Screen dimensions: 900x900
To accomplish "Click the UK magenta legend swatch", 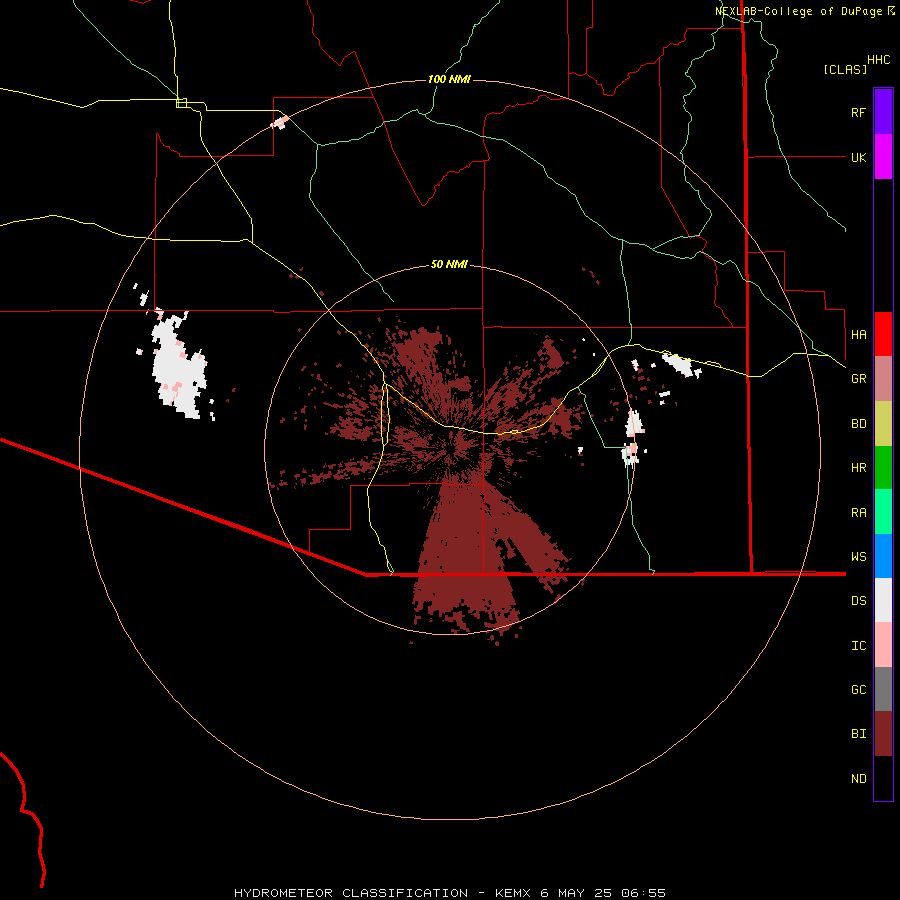I will coord(883,157).
